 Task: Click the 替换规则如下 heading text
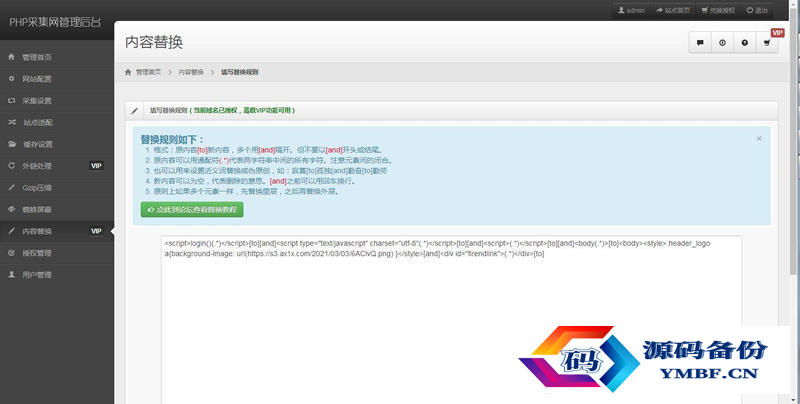click(x=172, y=139)
